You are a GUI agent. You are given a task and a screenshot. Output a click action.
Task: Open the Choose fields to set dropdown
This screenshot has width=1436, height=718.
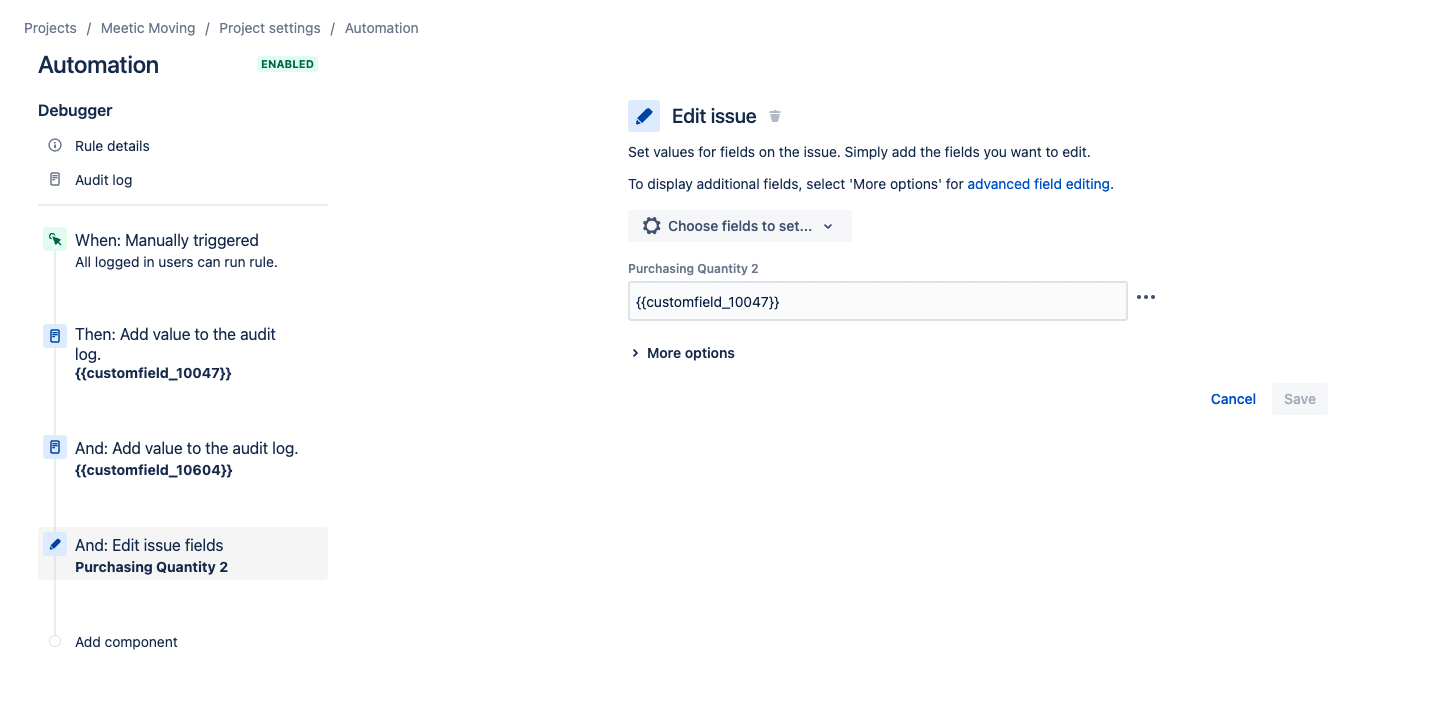[740, 226]
